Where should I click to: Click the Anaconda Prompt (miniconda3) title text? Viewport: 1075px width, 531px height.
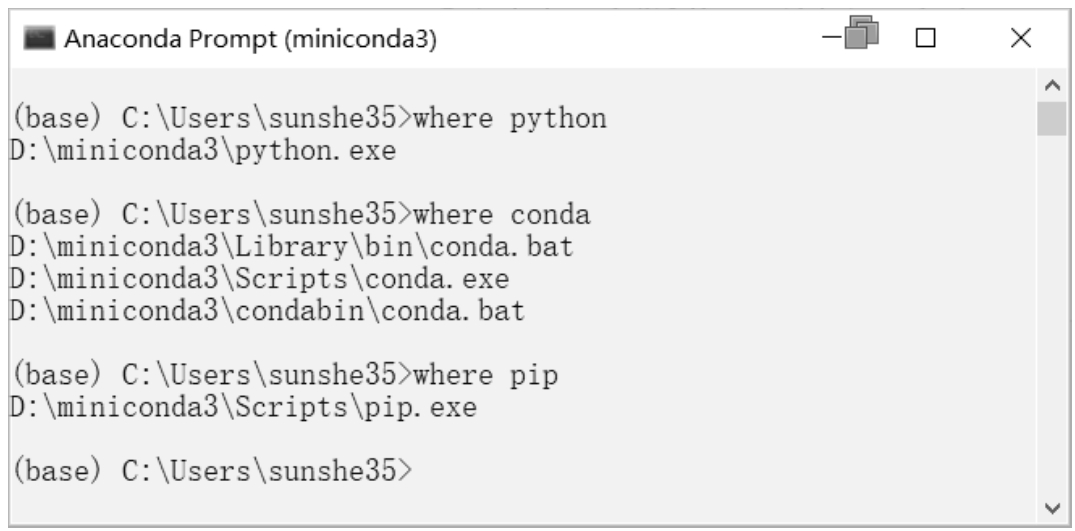250,39
